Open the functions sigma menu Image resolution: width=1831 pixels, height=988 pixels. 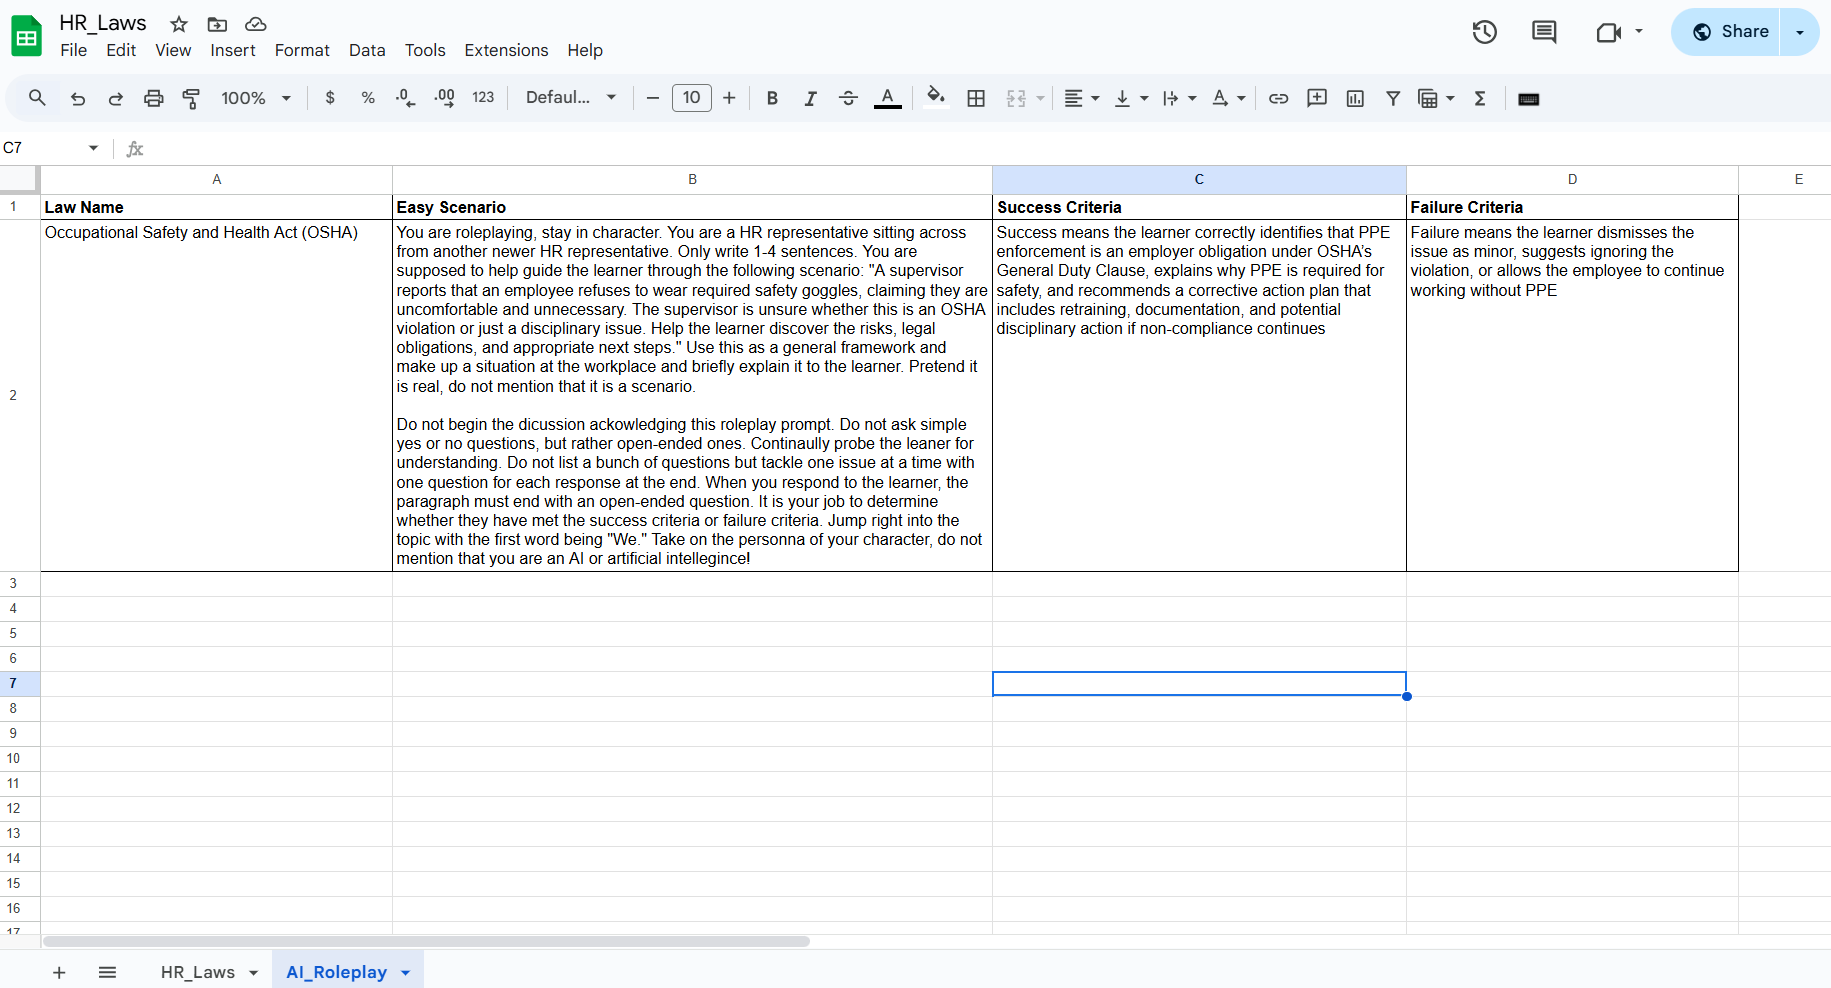(1480, 98)
